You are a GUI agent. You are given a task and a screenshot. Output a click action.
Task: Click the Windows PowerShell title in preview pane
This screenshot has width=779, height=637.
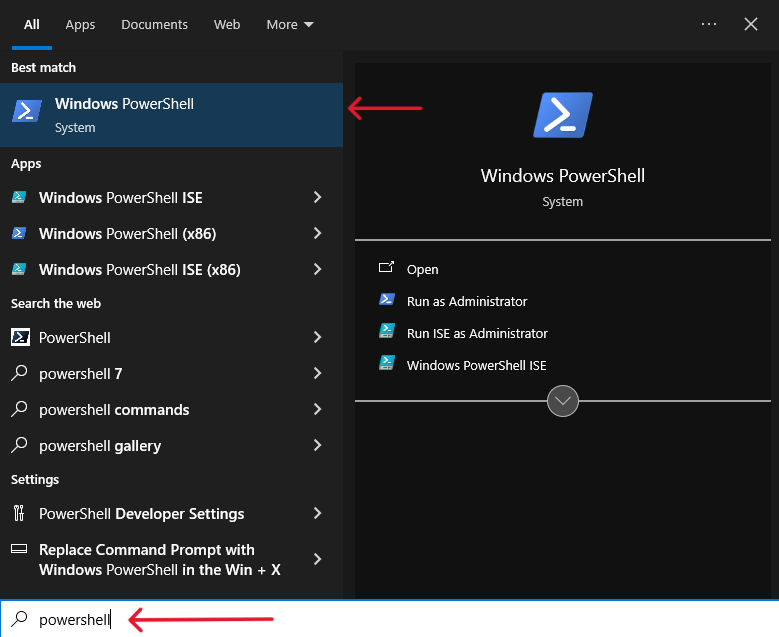563,176
